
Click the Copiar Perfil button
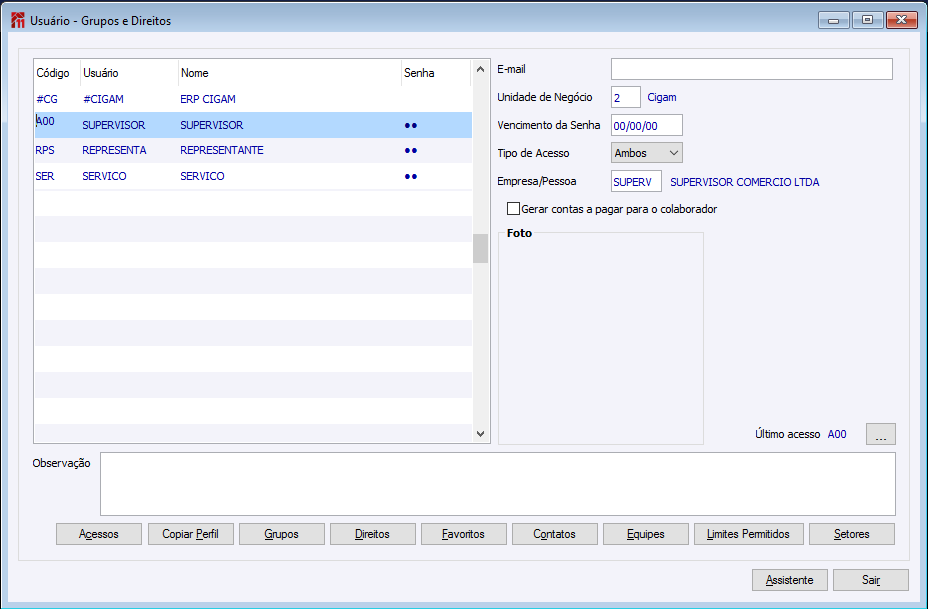pos(190,534)
